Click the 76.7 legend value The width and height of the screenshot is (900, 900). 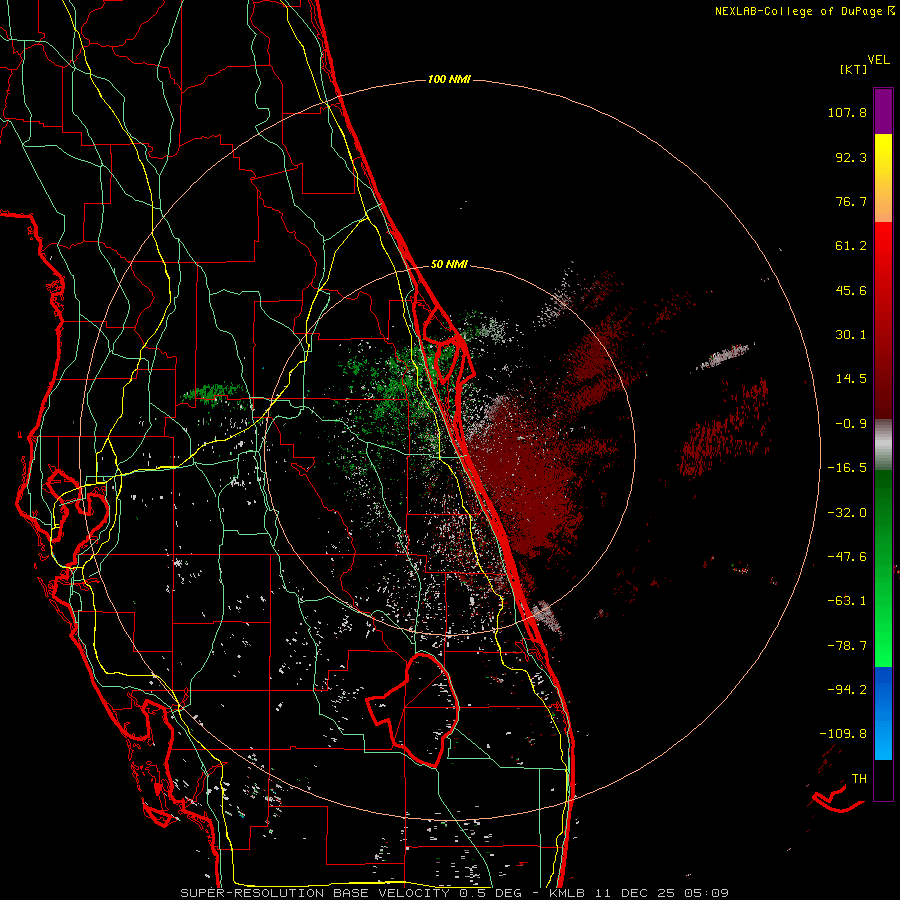click(x=851, y=201)
